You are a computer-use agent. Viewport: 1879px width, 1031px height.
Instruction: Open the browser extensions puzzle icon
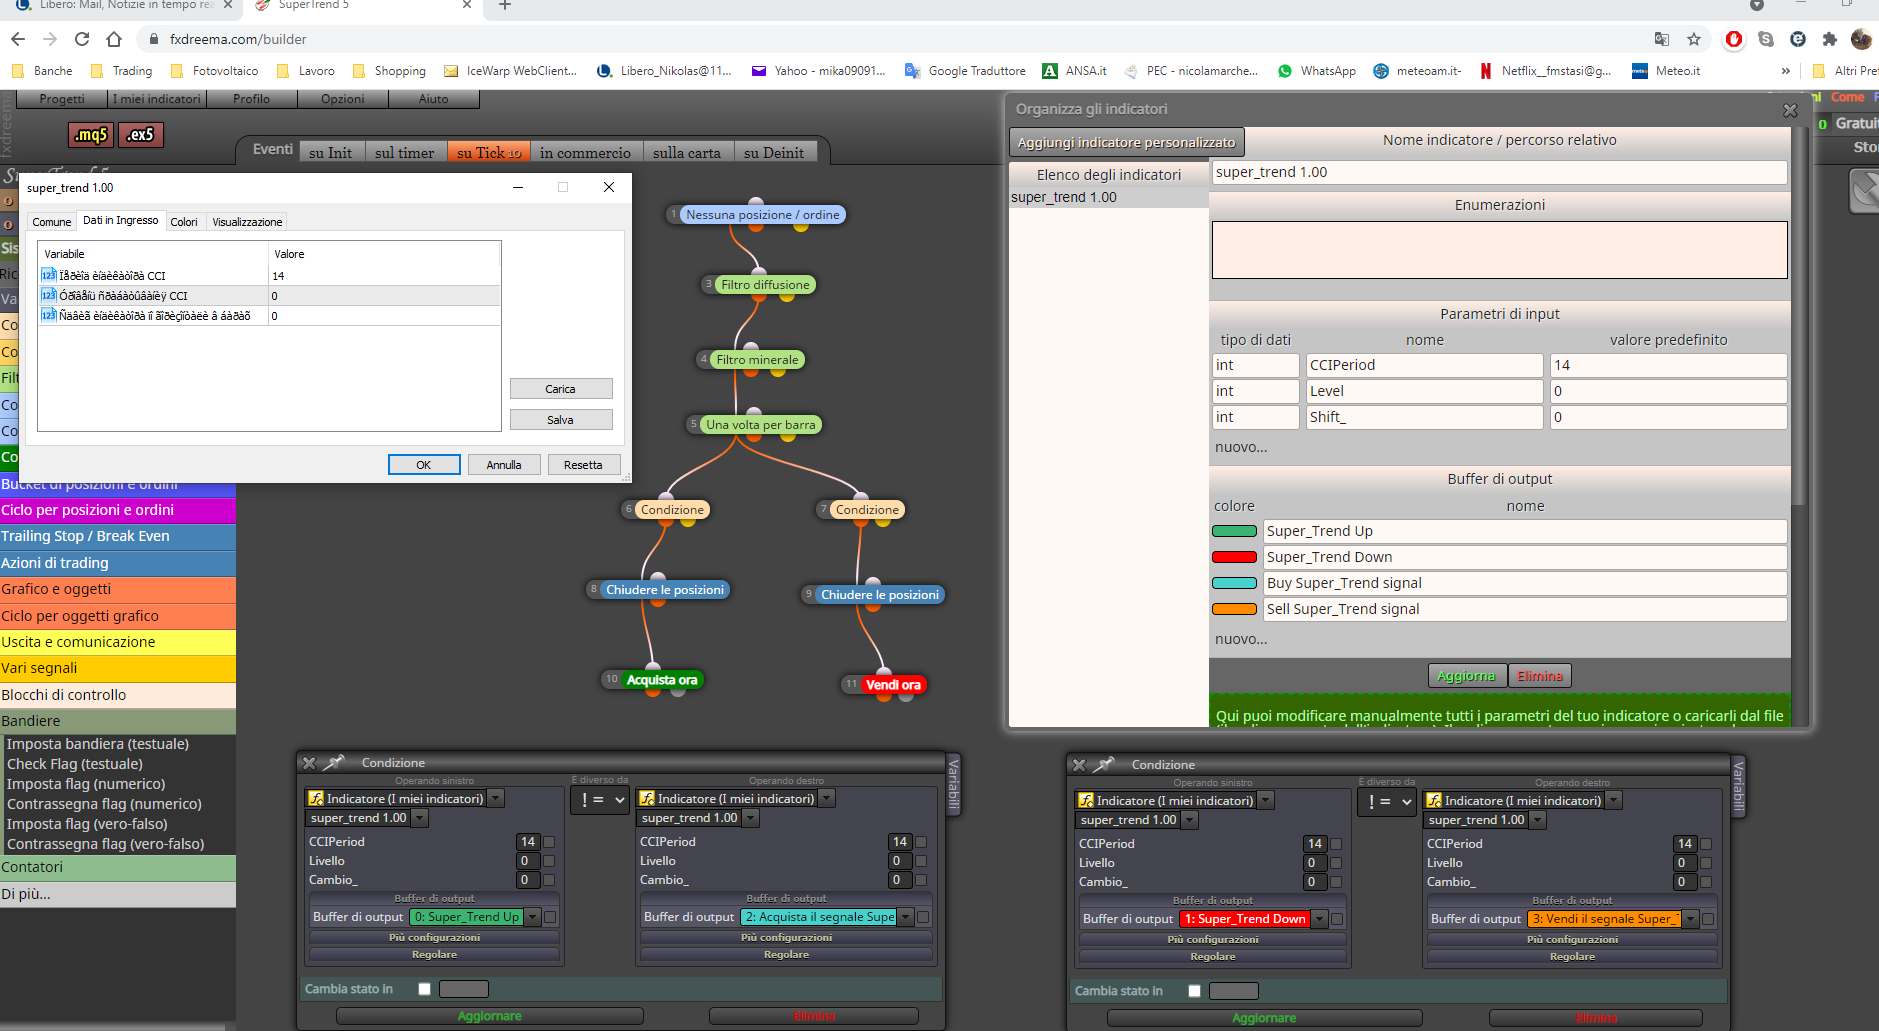pos(1829,39)
